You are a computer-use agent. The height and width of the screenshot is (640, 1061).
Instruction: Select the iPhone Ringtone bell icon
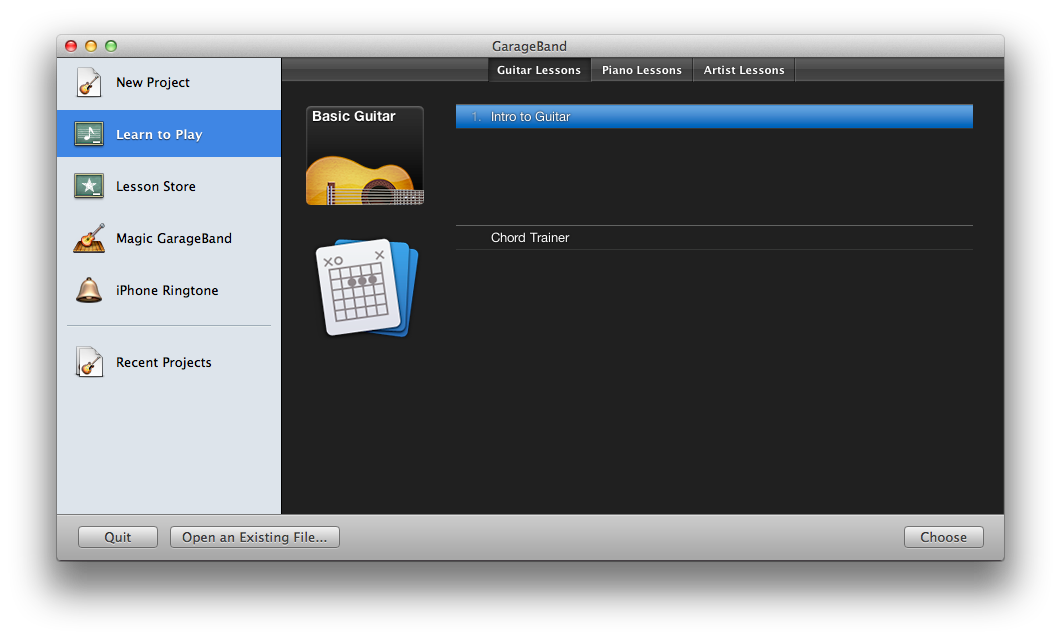pyautogui.click(x=89, y=291)
